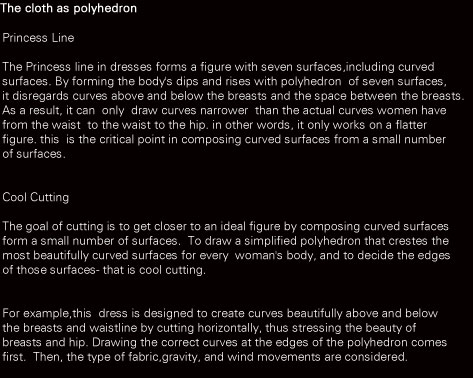The image size is (473, 378).
Task: Click the line starting 'The goal of cutting'
Action: click(x=225, y=227)
